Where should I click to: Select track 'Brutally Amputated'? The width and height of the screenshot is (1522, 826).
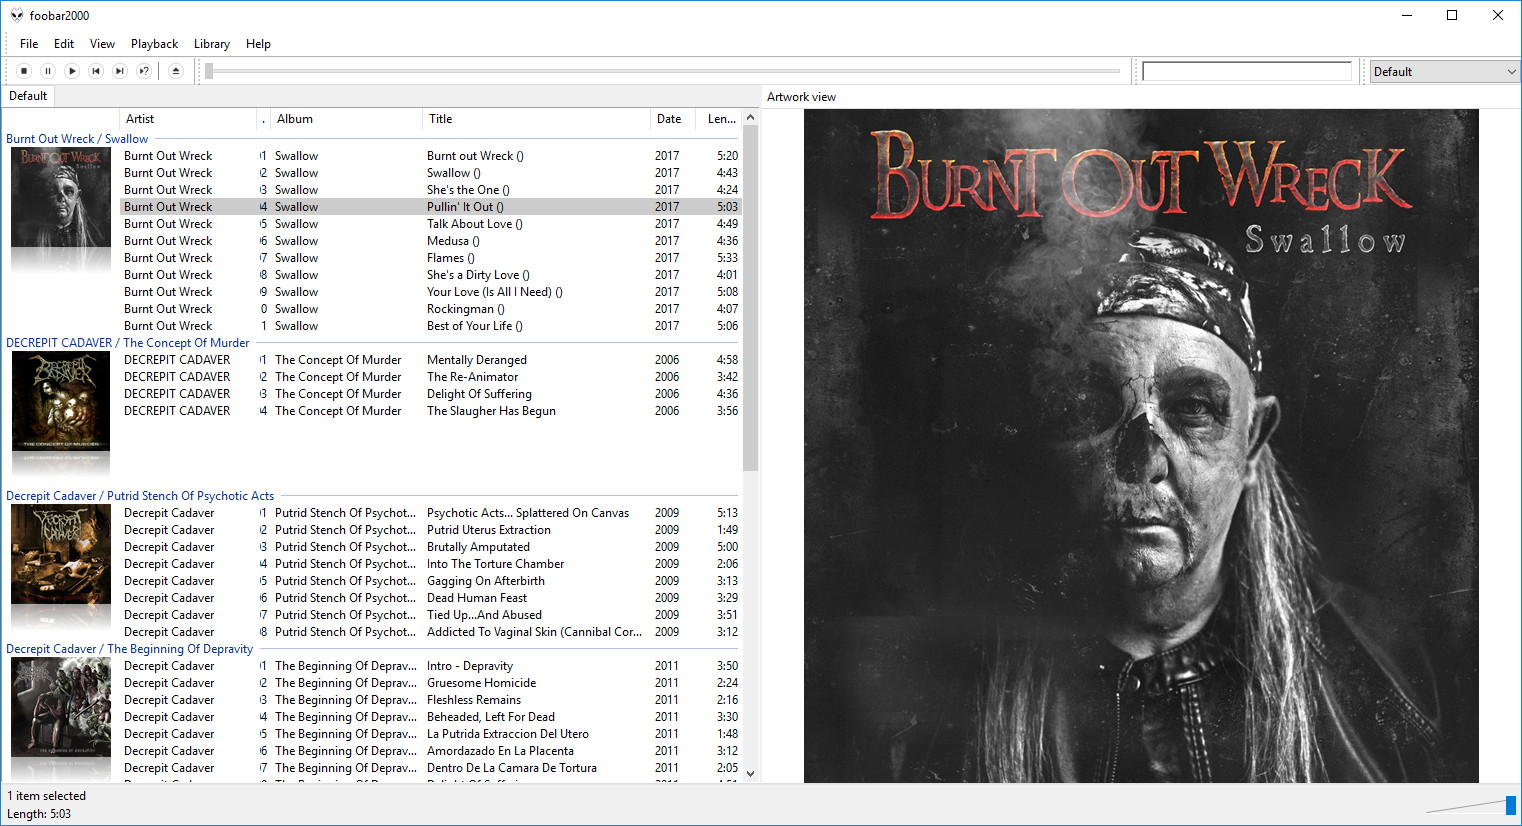click(x=430, y=547)
